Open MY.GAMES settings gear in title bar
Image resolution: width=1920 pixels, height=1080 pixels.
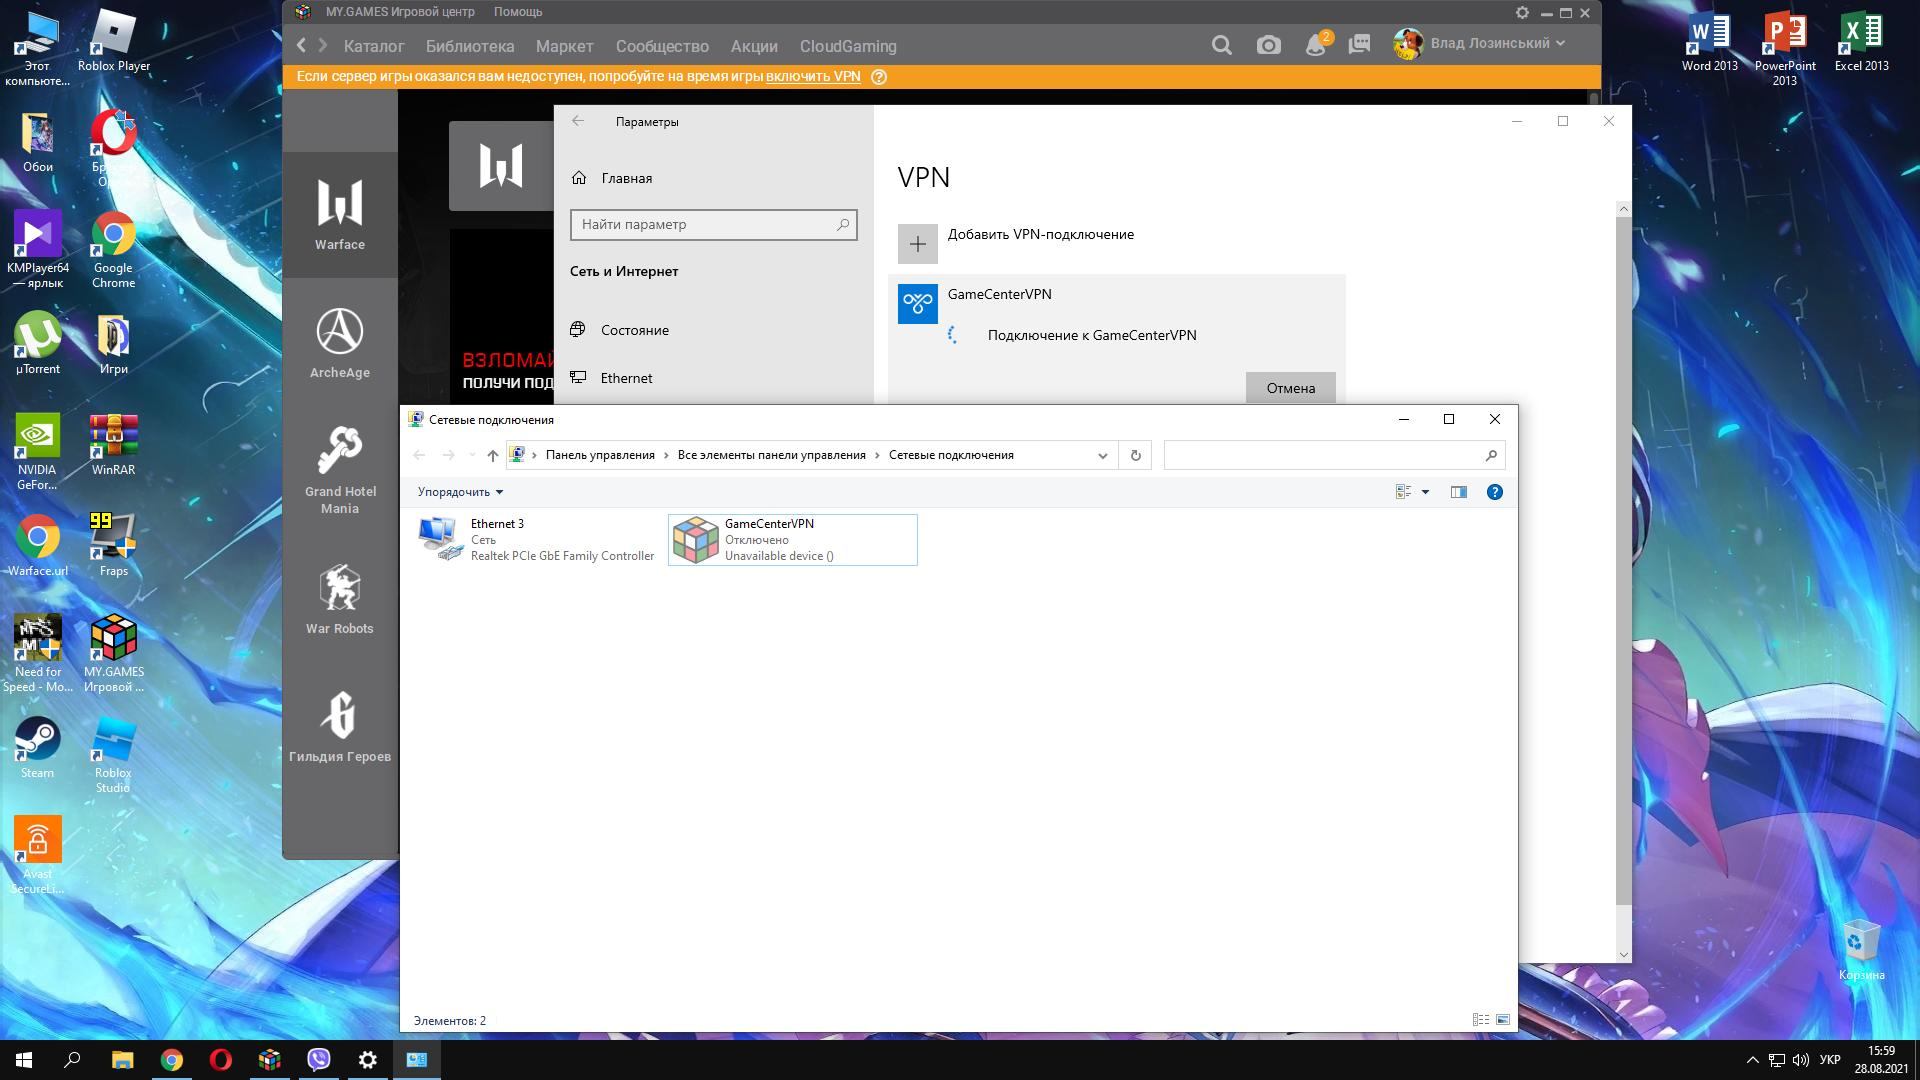tap(1522, 12)
